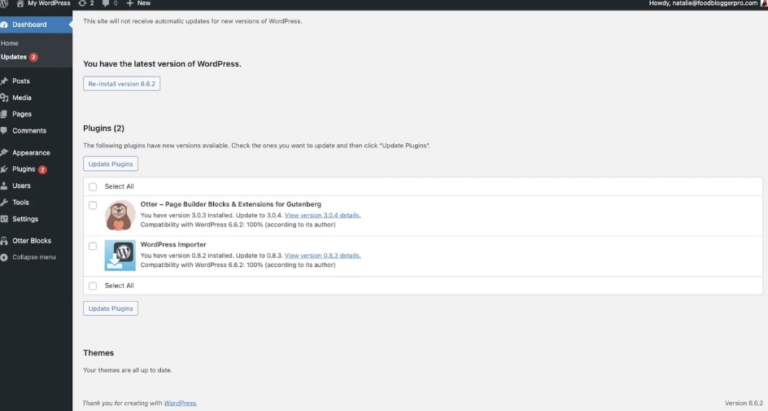
Task: Open the Plugins menu item
Action: tap(23, 169)
